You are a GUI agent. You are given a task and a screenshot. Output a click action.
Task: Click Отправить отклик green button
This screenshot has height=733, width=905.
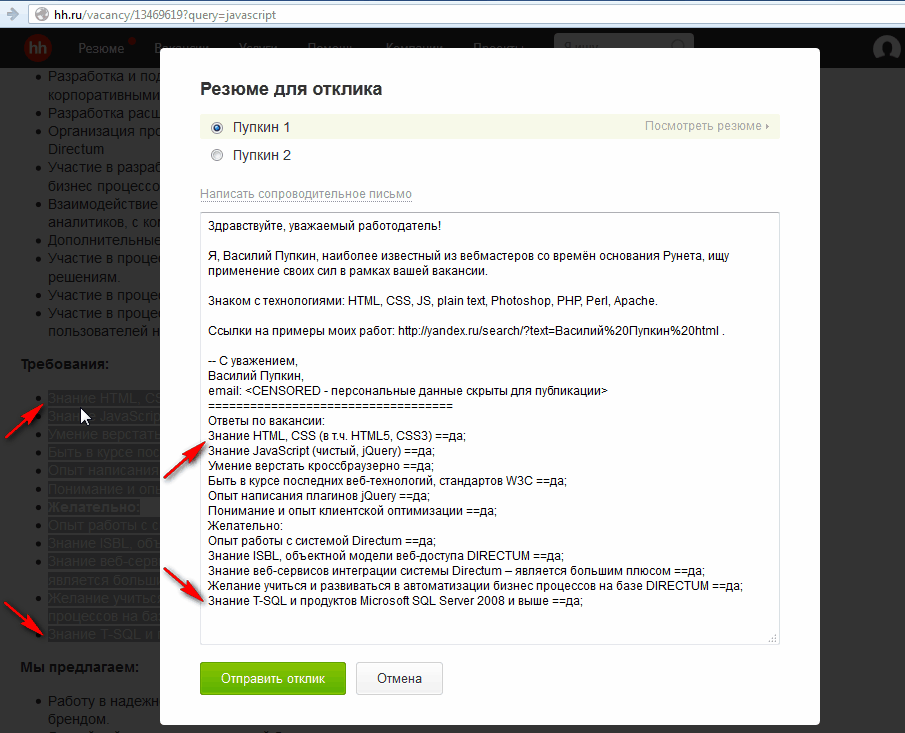(273, 678)
